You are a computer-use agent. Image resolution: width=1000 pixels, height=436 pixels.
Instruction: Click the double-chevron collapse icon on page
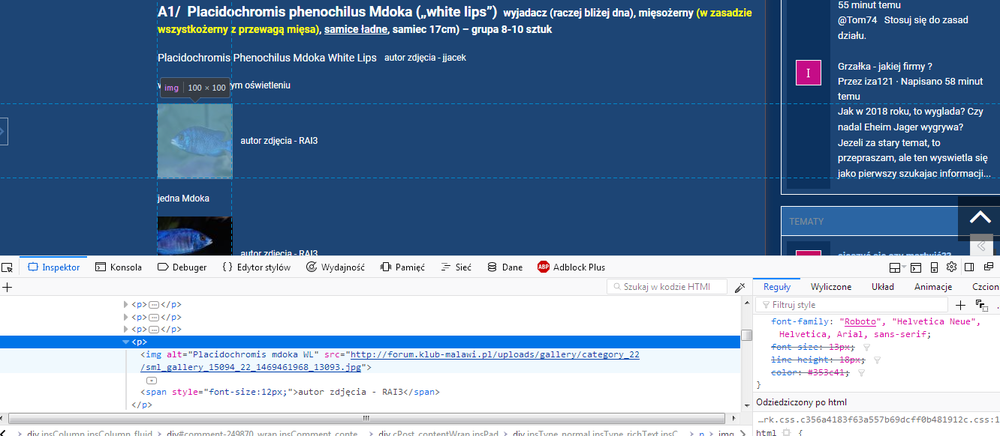983,246
